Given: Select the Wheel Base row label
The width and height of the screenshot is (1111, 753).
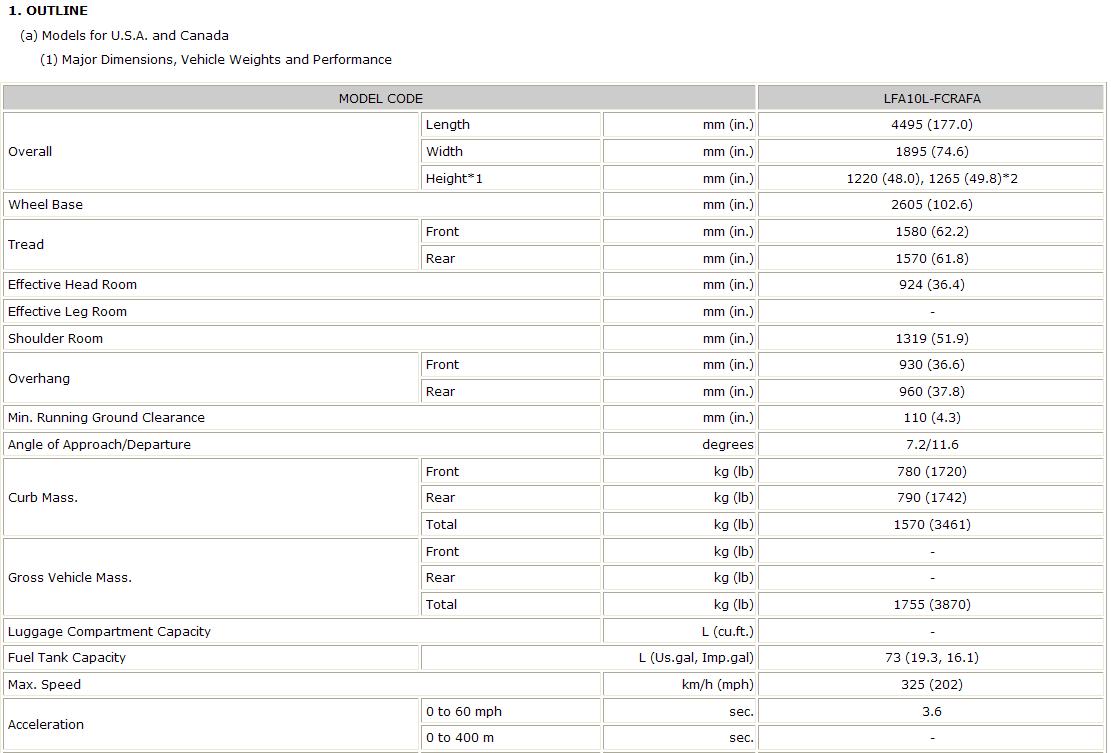Looking at the screenshot, I should click(x=46, y=205).
